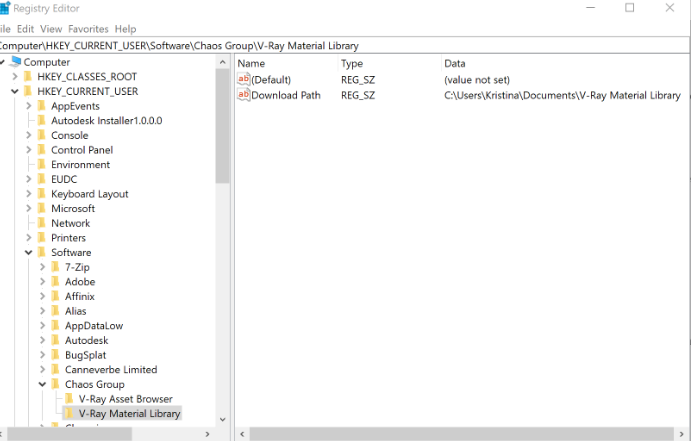This screenshot has width=693, height=441.
Task: Select the Affinix key label
Action: click(x=80, y=296)
